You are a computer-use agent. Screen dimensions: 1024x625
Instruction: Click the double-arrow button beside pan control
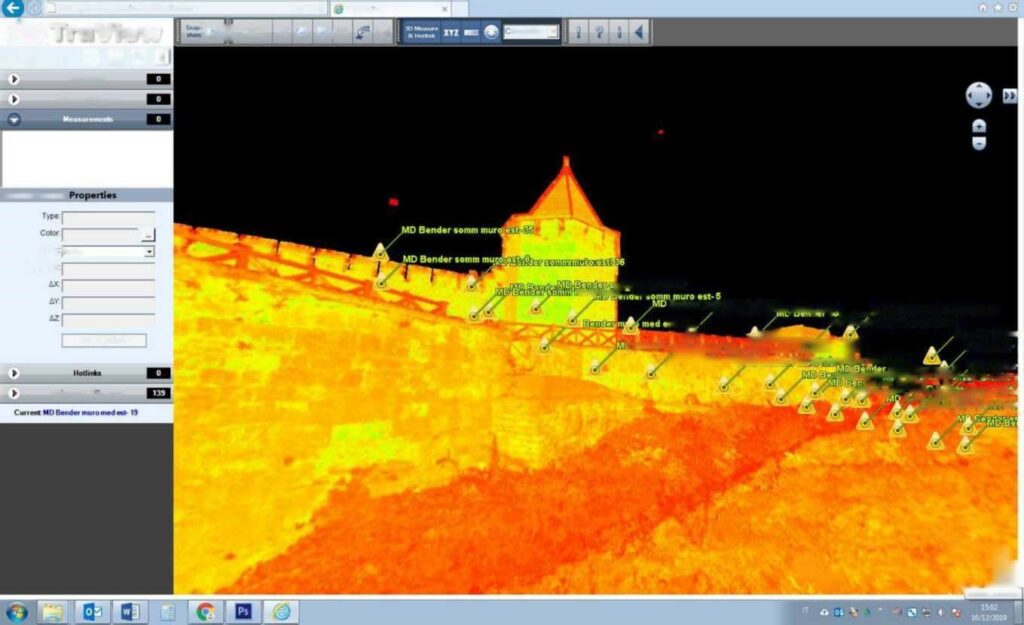[x=1009, y=95]
